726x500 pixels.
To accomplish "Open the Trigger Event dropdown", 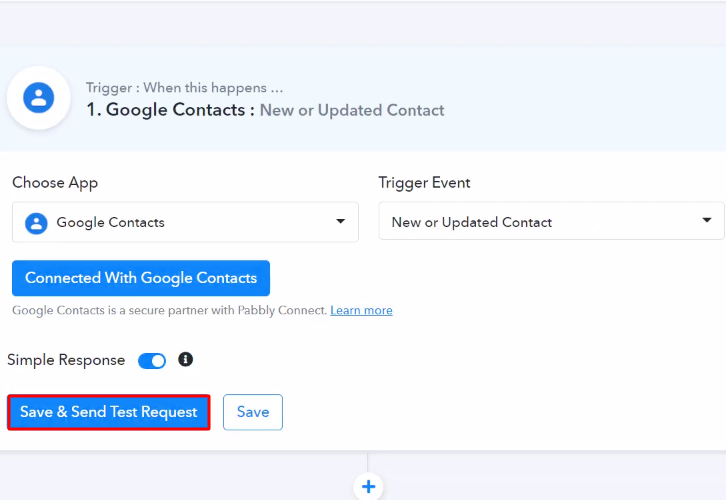I will pyautogui.click(x=551, y=221).
